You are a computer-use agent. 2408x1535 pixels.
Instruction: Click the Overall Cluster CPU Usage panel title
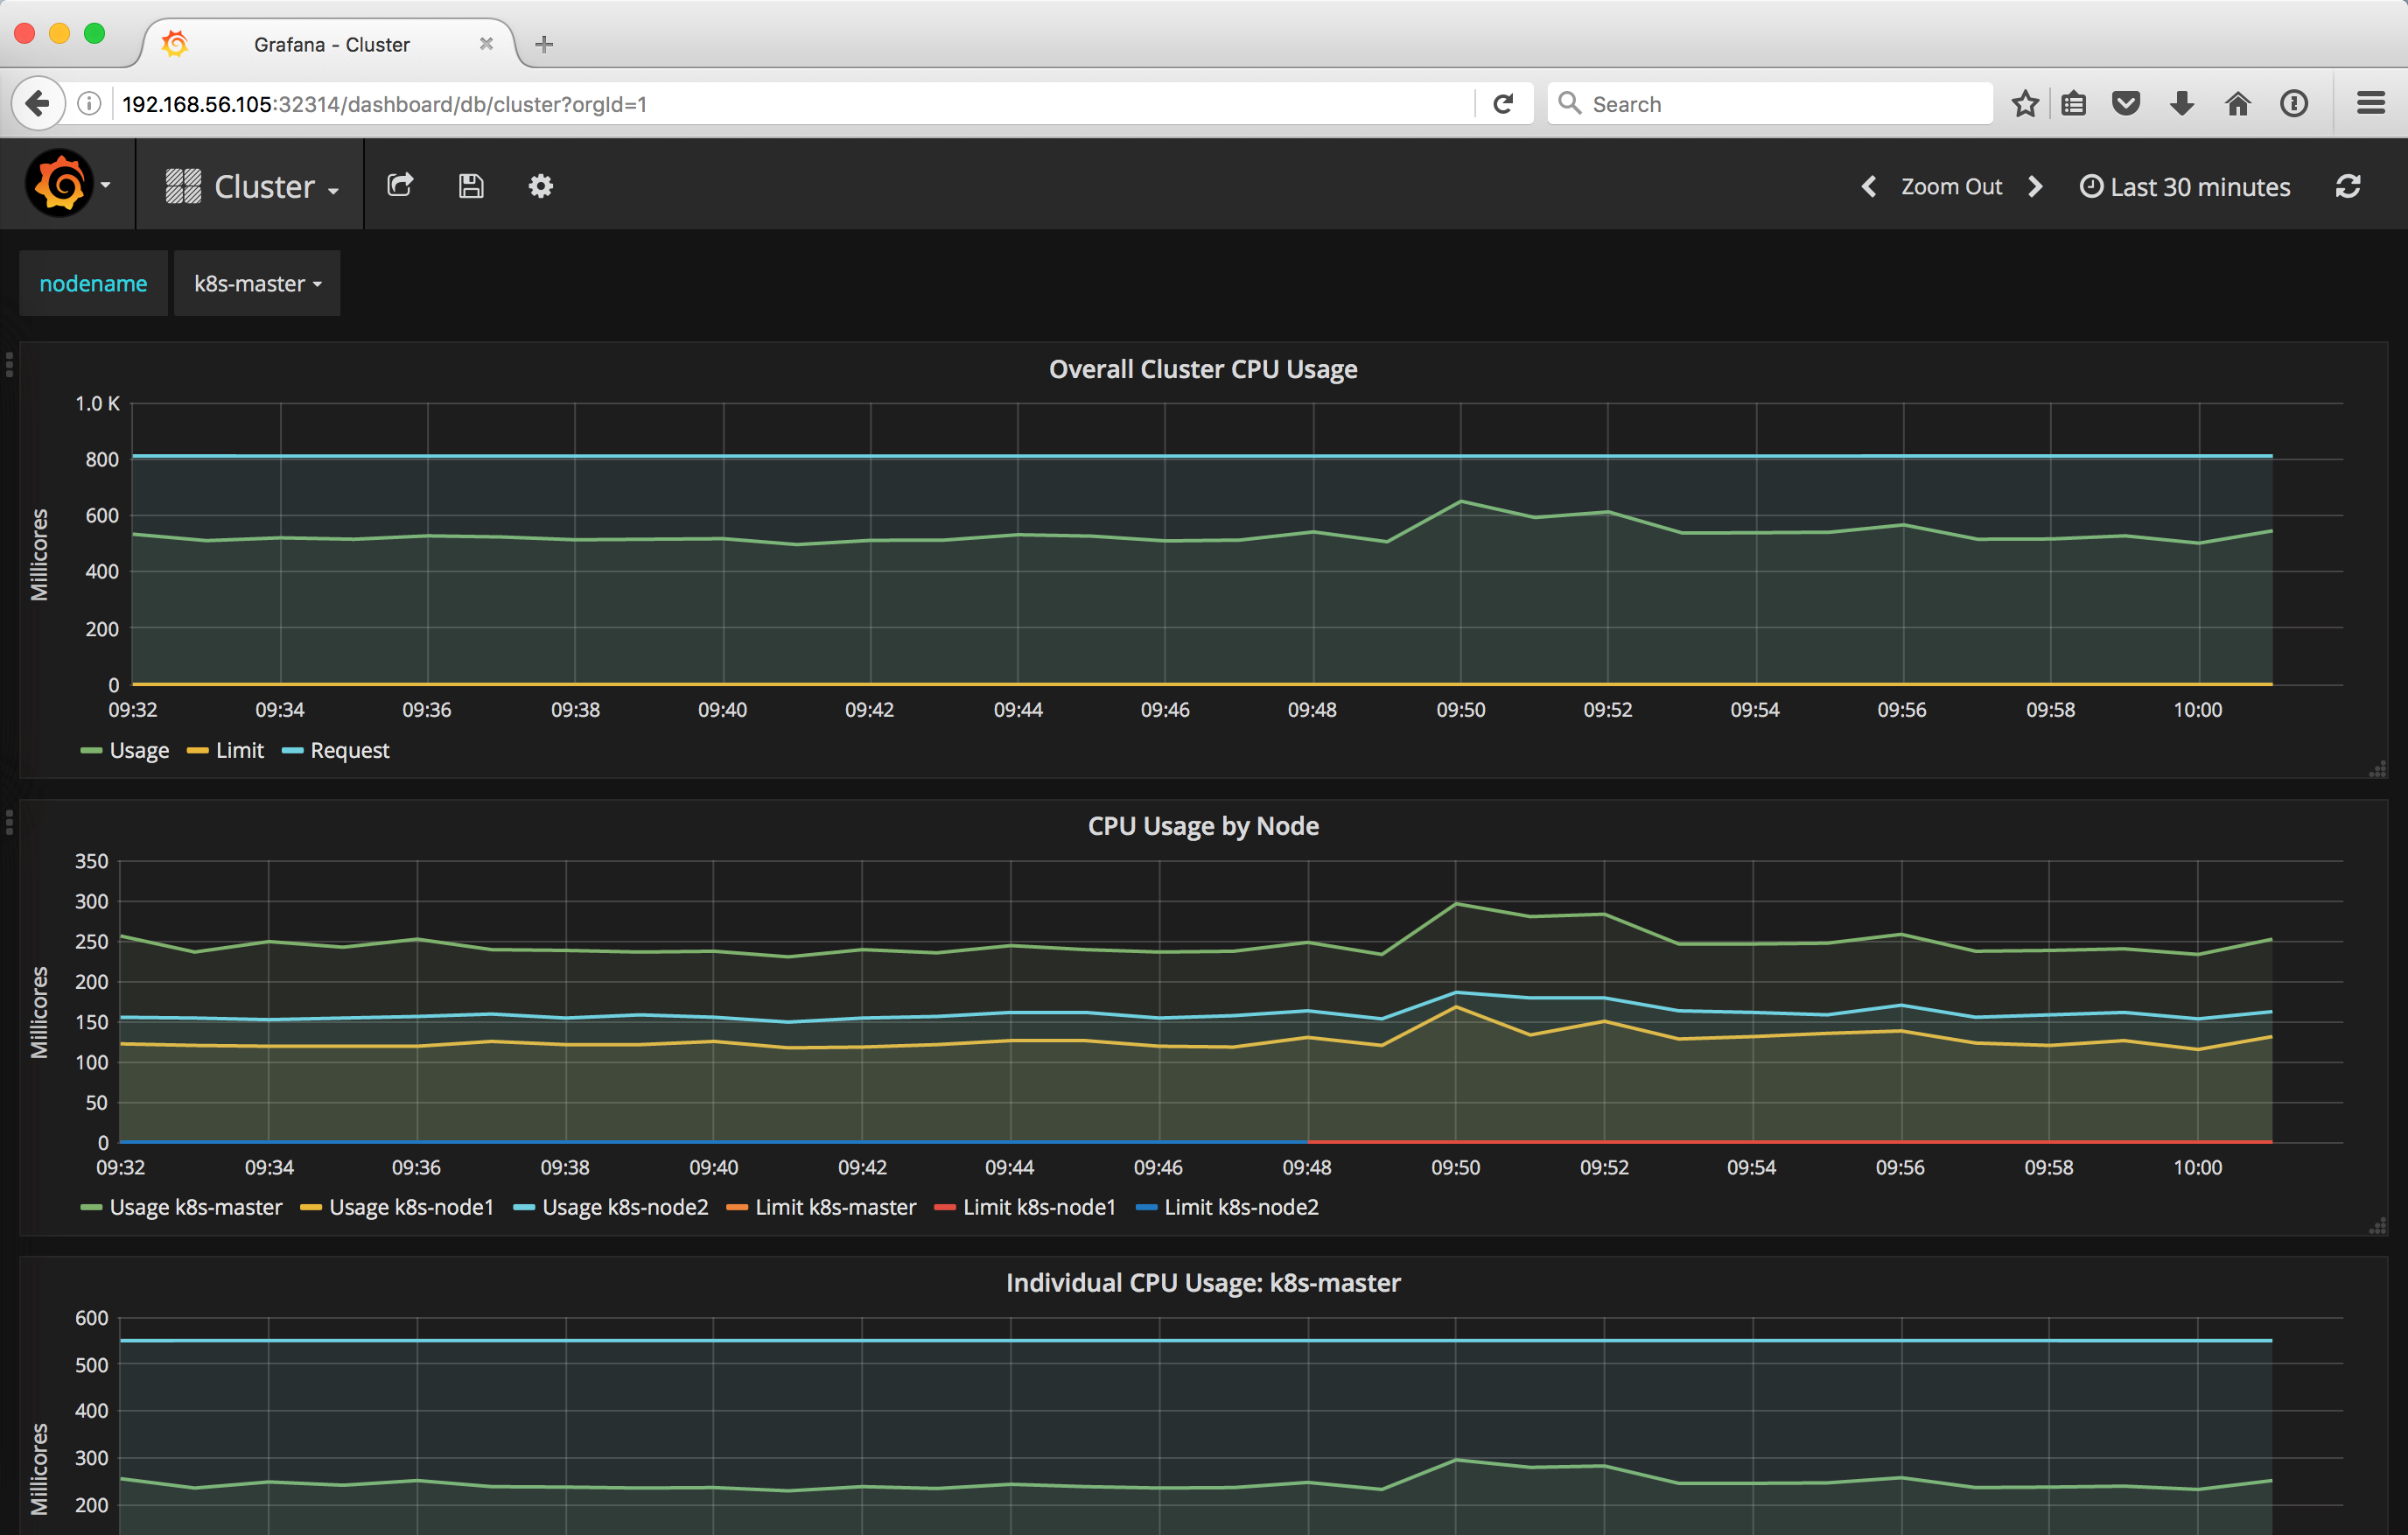point(1204,368)
